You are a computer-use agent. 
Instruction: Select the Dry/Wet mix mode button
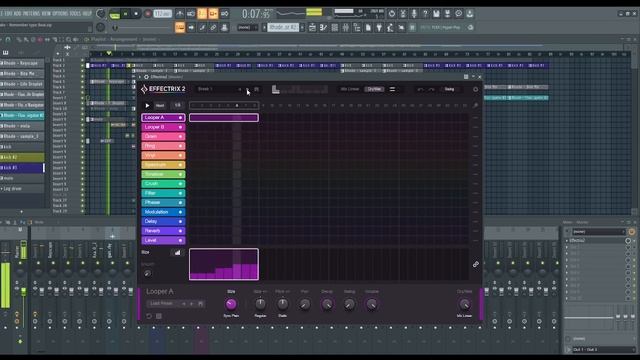[374, 89]
